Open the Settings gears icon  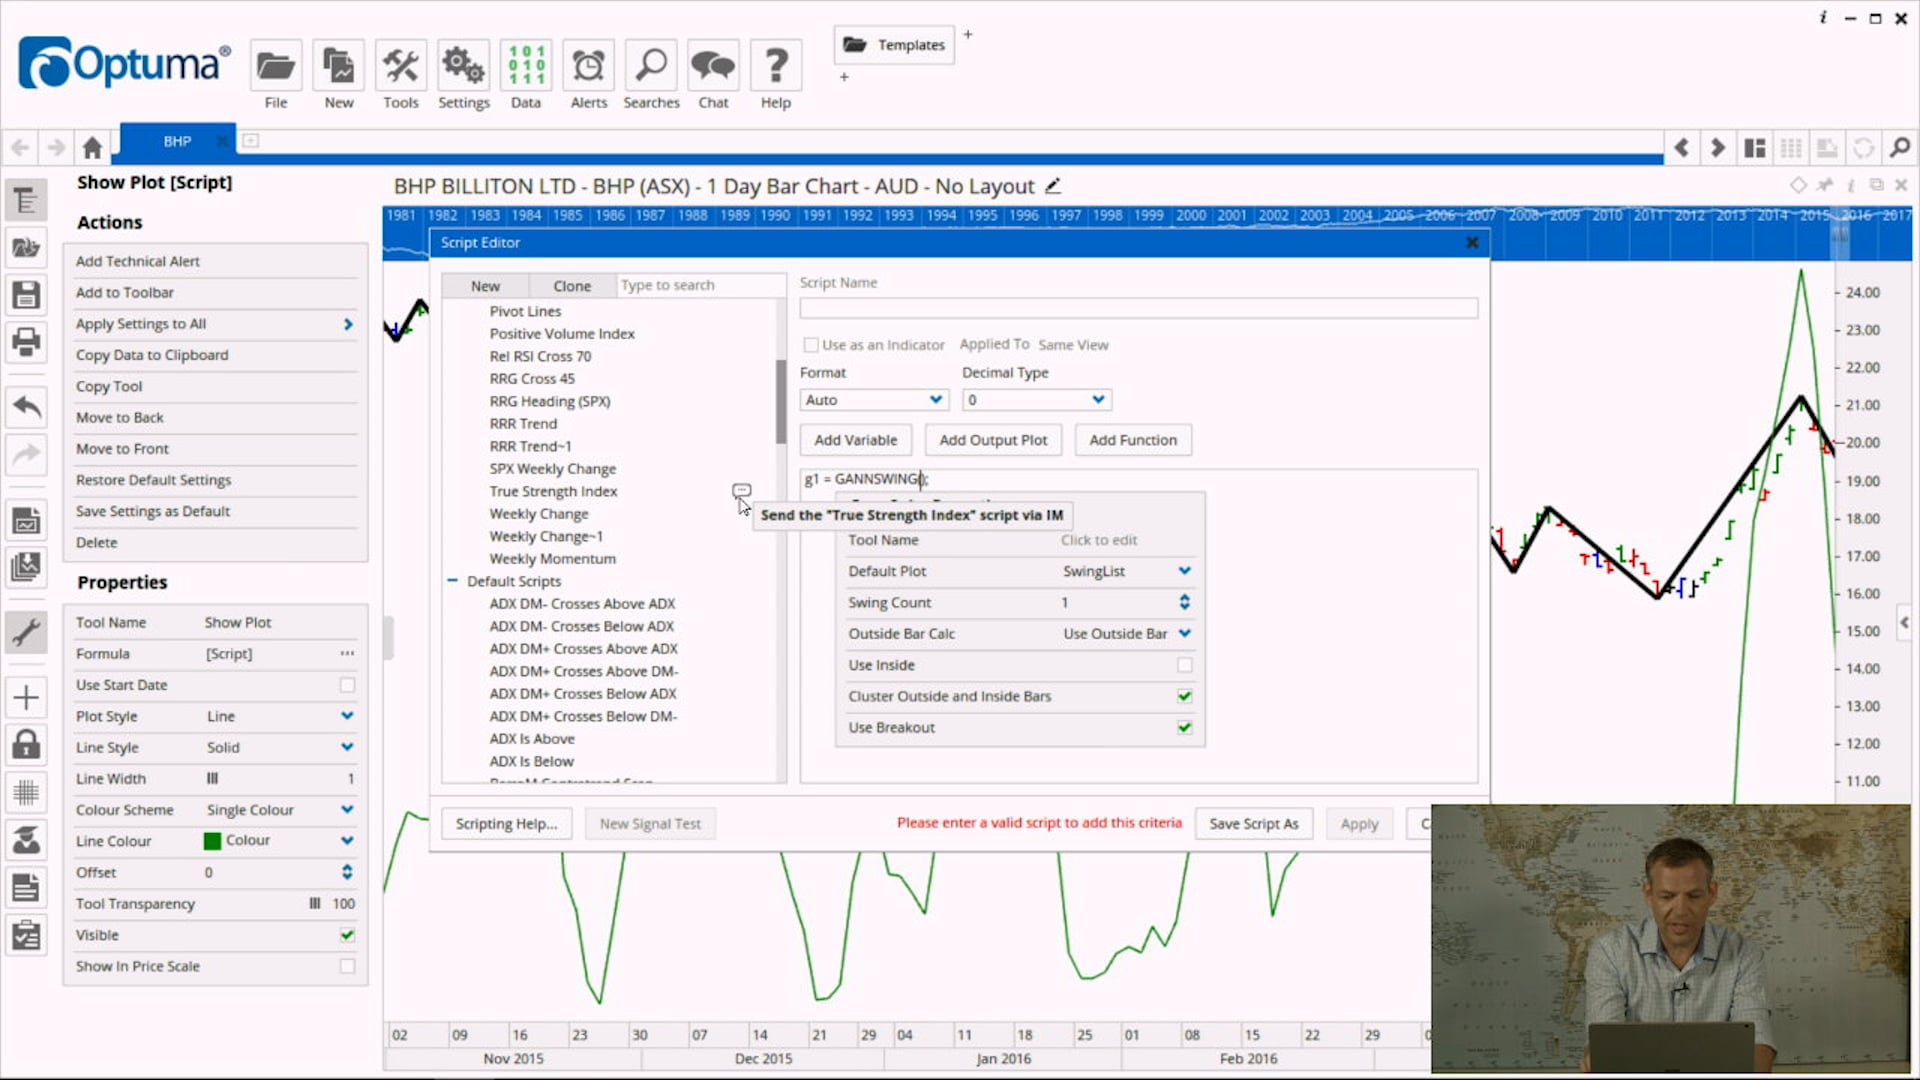[463, 67]
